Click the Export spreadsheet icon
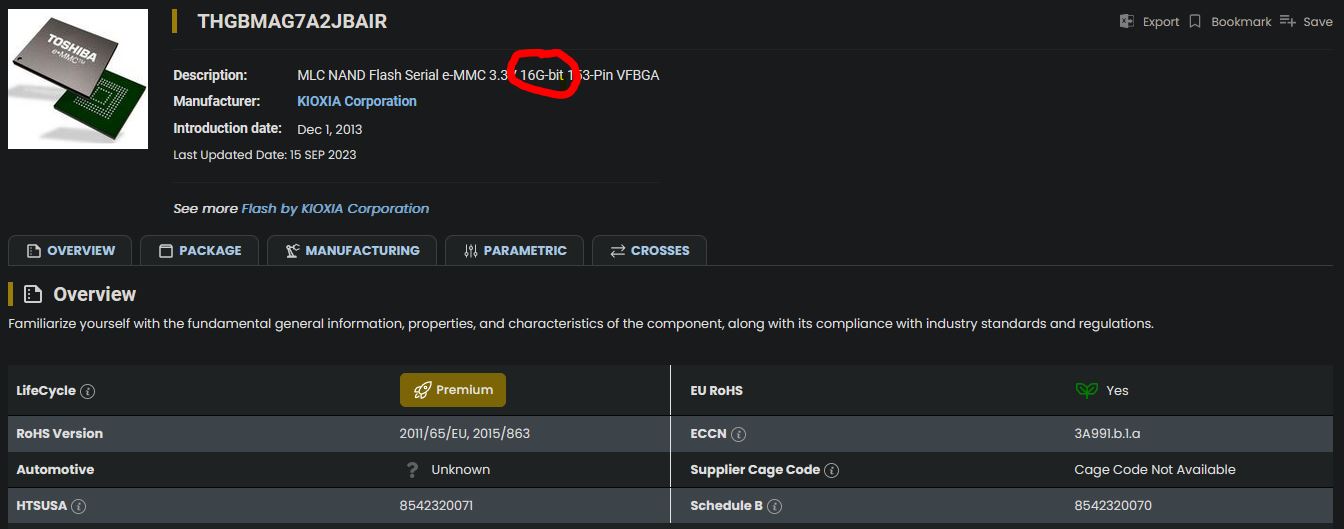Image resolution: width=1344 pixels, height=529 pixels. point(1126,21)
